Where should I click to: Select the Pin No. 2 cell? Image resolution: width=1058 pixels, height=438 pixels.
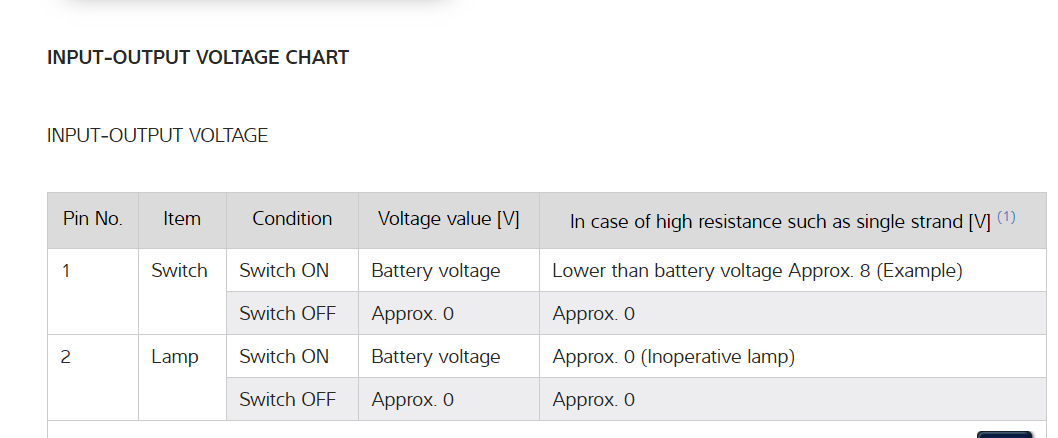[x=66, y=357]
